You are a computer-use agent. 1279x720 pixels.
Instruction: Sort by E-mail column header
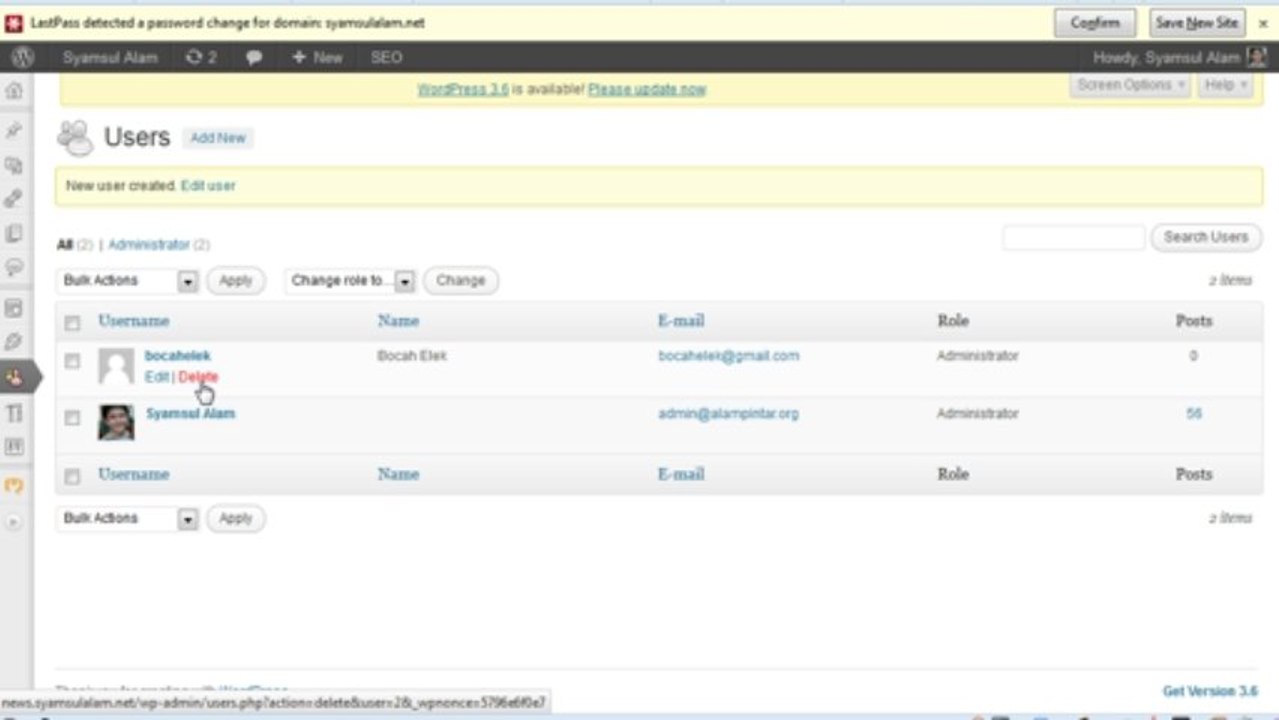click(681, 321)
